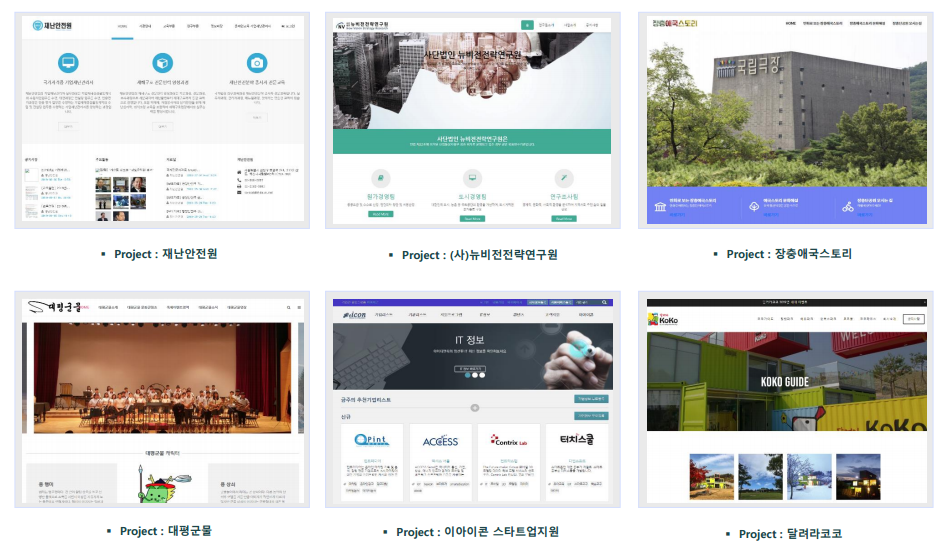Click the blue camera icon in 재난안전원 page

257,63
